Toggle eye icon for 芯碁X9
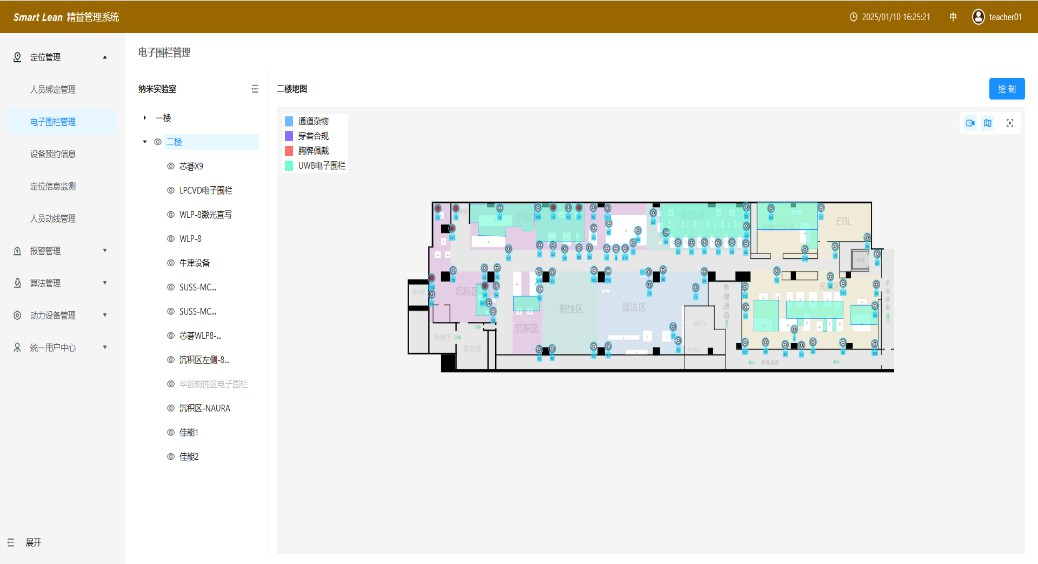This screenshot has width=1038, height=564. (x=171, y=166)
